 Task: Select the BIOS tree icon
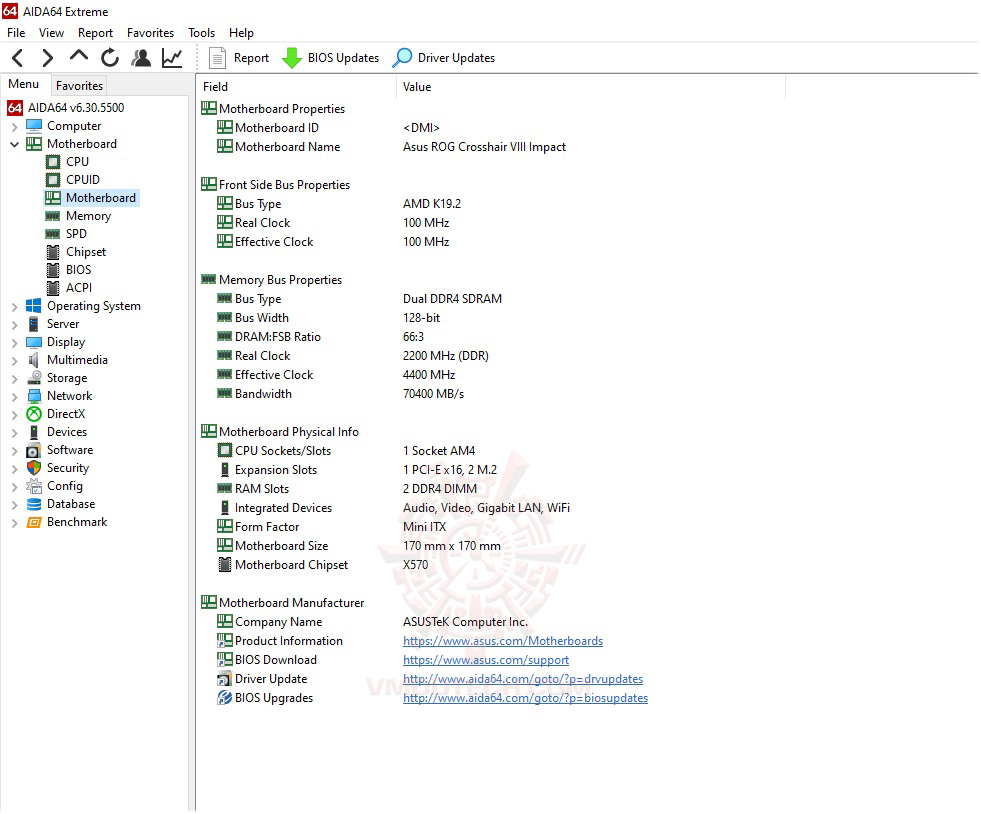[53, 270]
